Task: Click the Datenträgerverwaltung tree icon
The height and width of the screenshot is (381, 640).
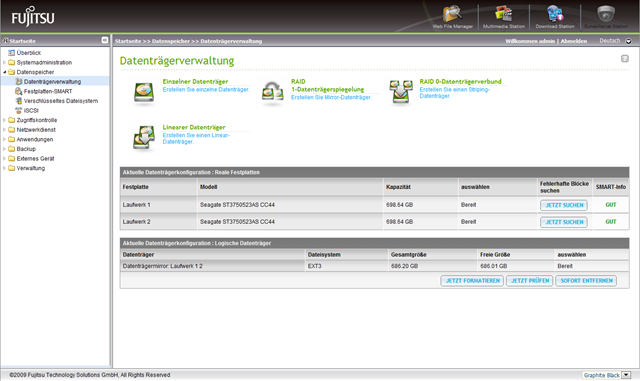Action: [x=18, y=81]
